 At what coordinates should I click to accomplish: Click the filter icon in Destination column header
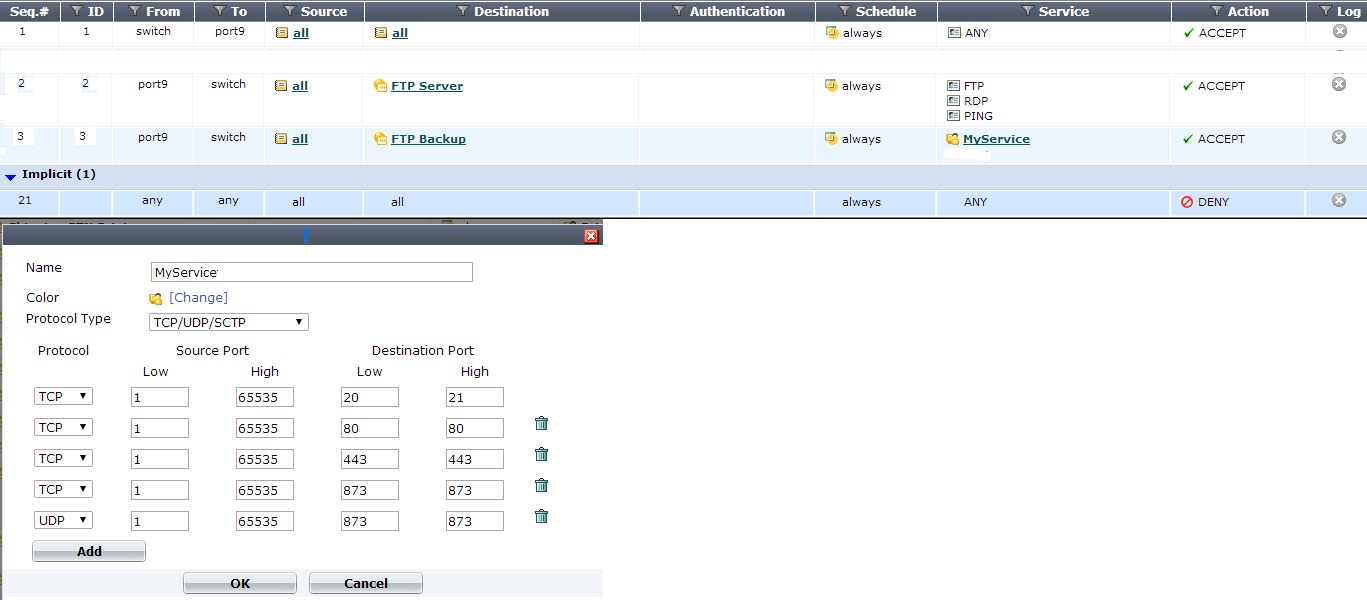pos(462,11)
